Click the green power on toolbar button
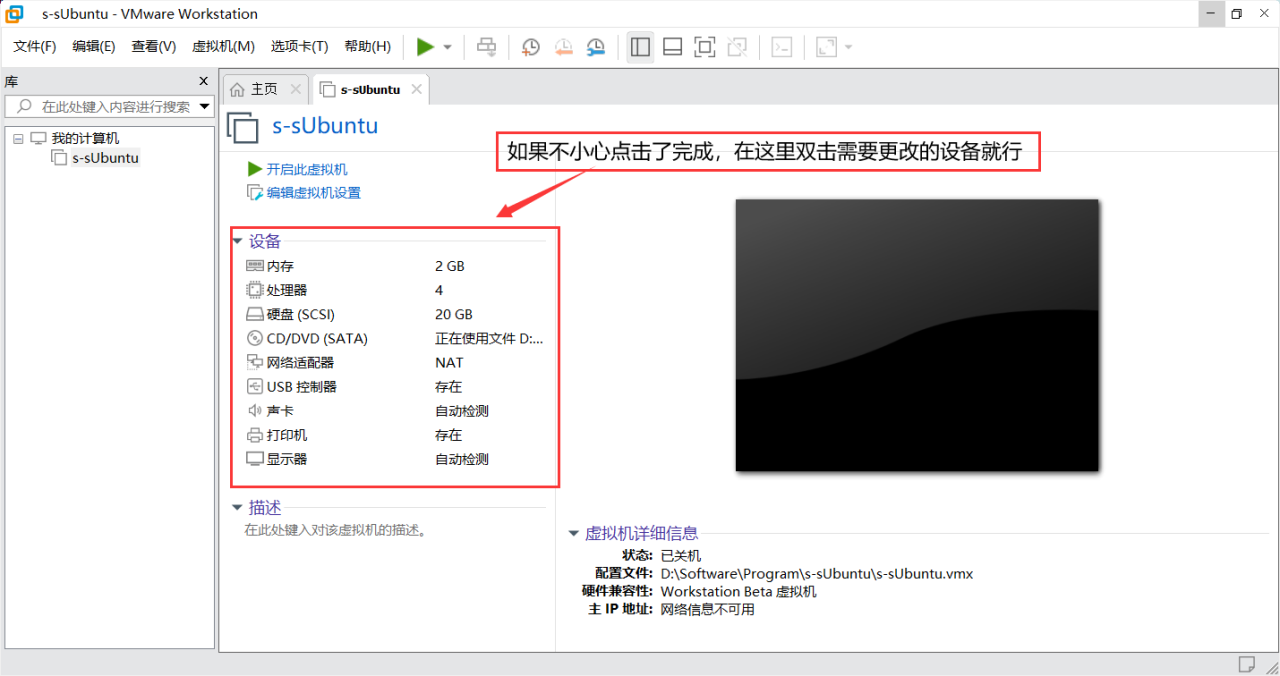The height and width of the screenshot is (676, 1280). [425, 47]
